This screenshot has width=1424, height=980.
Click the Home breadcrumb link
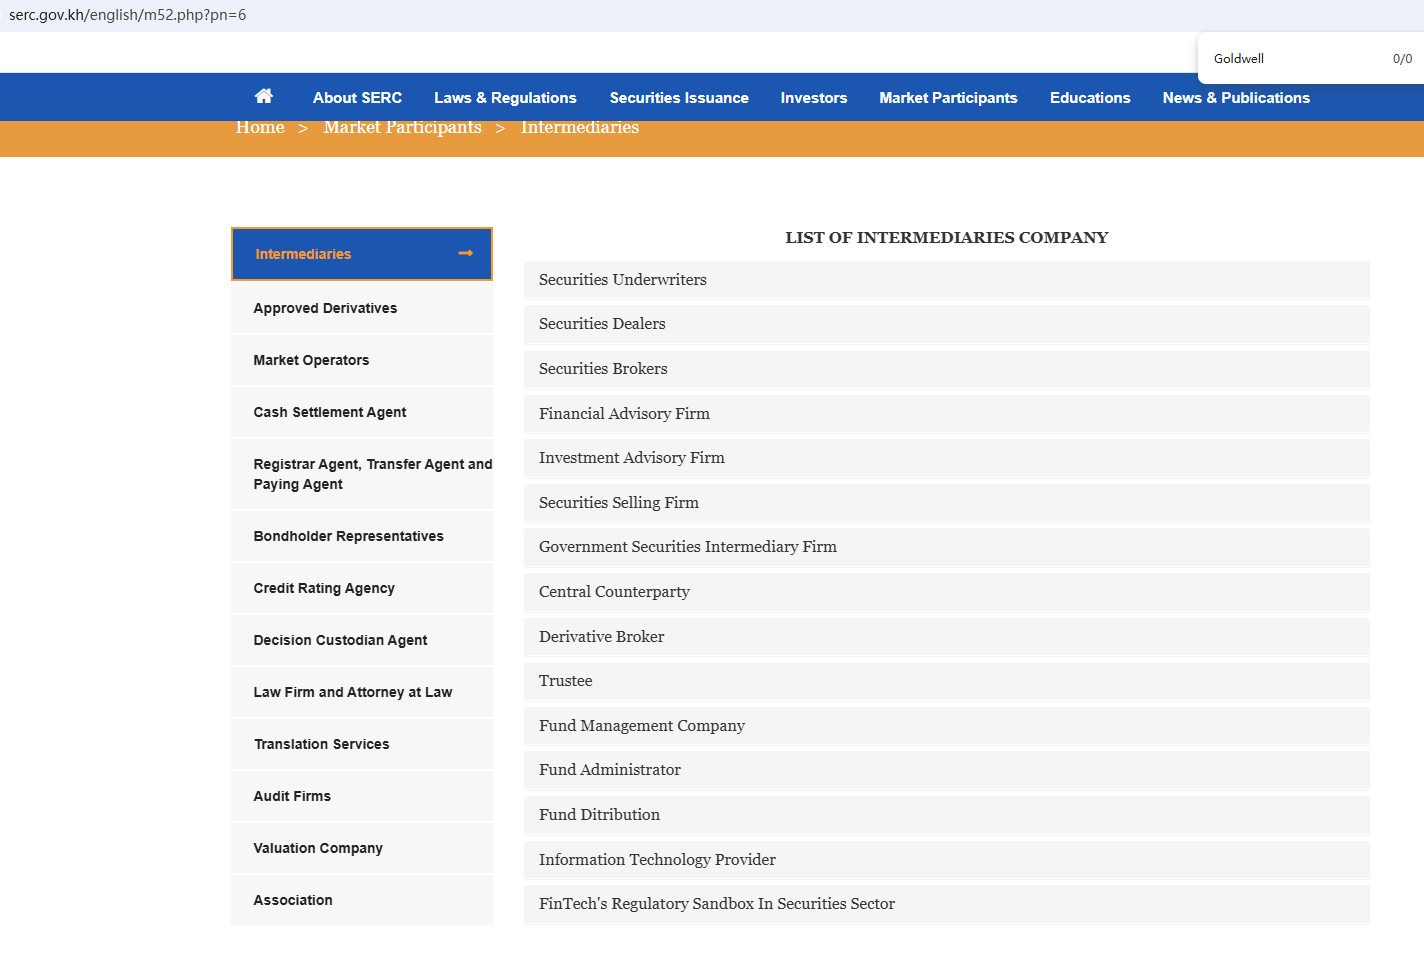[260, 128]
